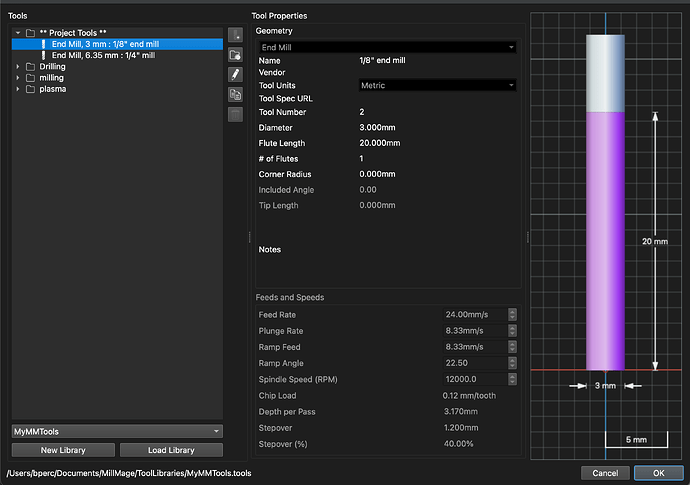Click the Plunge Rate stepper arrows
690x485 pixels.
(512, 331)
